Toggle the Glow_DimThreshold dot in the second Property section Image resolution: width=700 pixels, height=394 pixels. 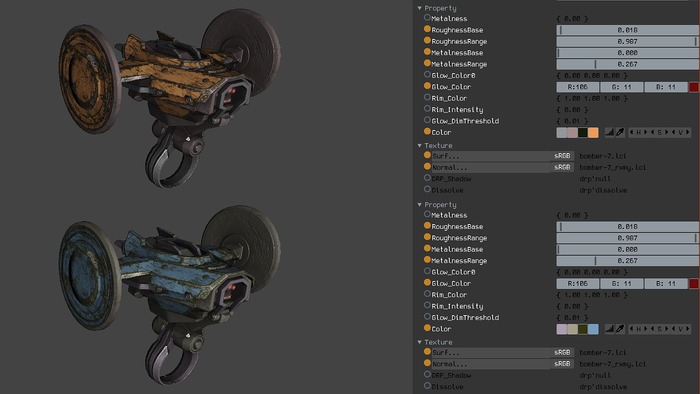point(427,317)
